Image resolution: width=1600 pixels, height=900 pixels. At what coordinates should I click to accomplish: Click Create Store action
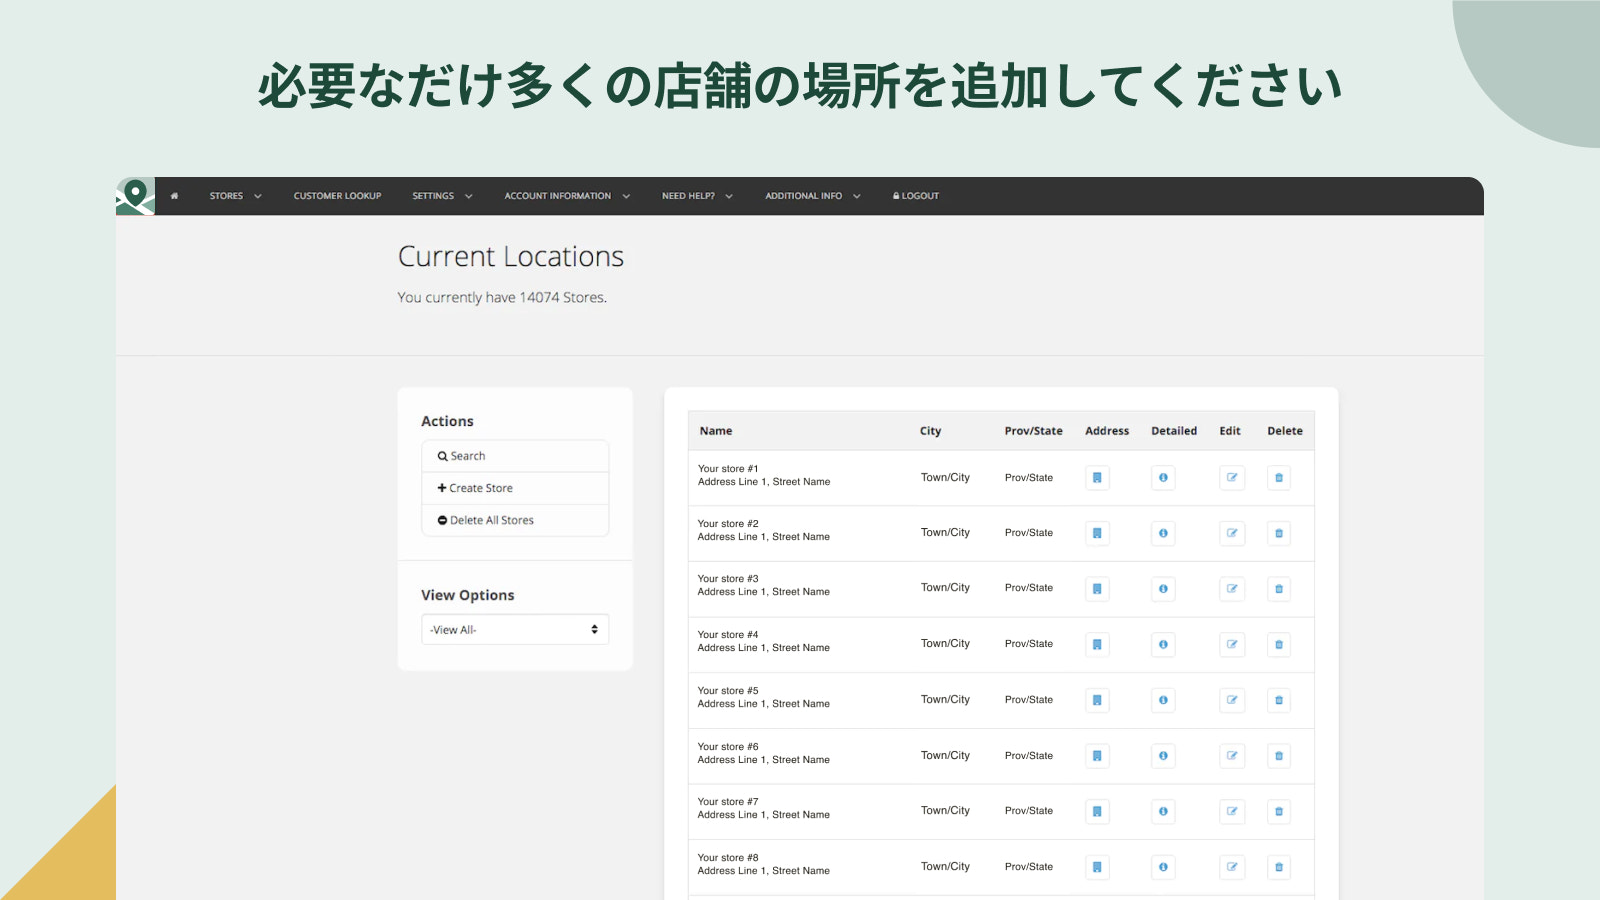pos(515,488)
